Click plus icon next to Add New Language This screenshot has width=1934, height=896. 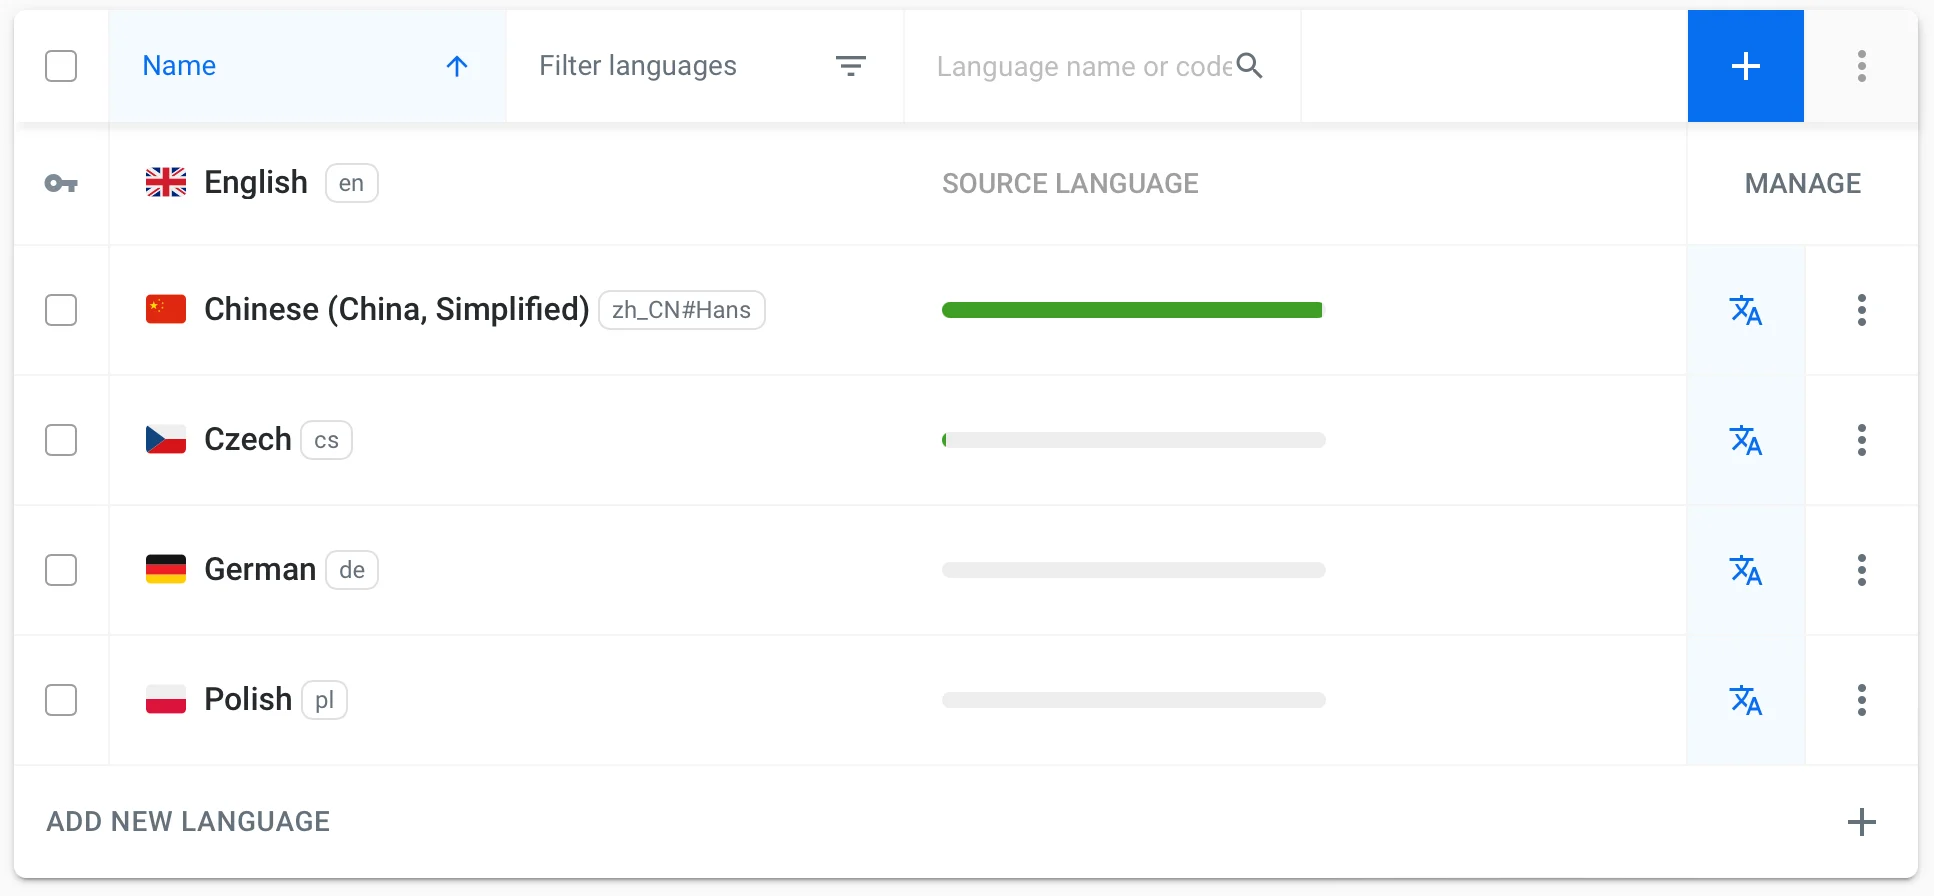pos(1861,822)
